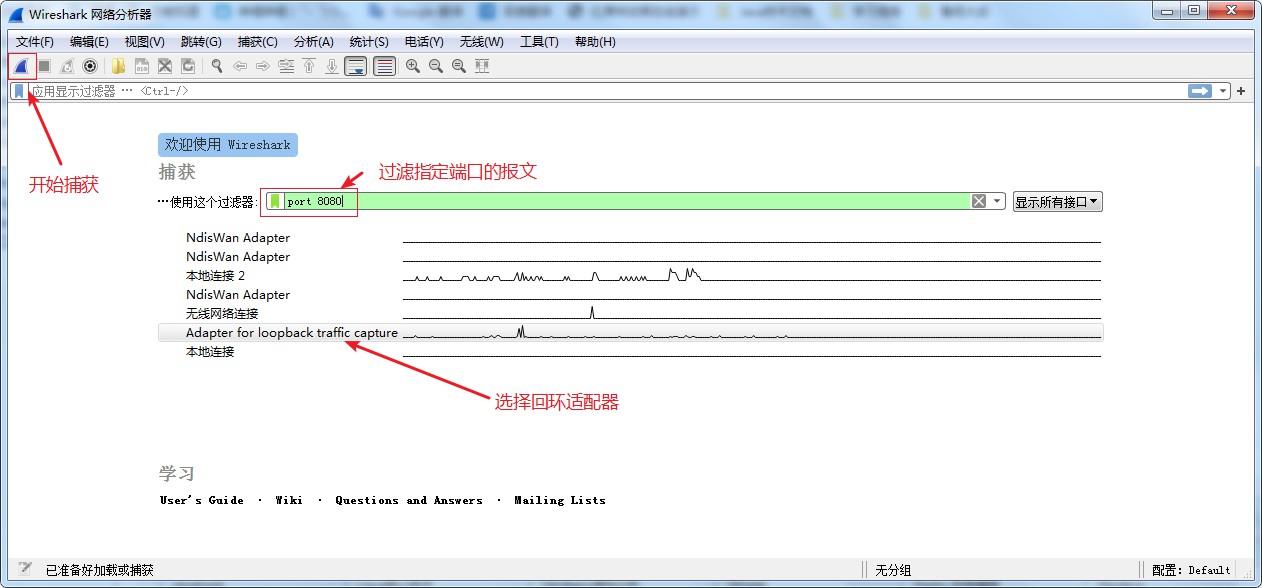Click the find packet magnifier icon
The width and height of the screenshot is (1262, 588).
coord(217,66)
